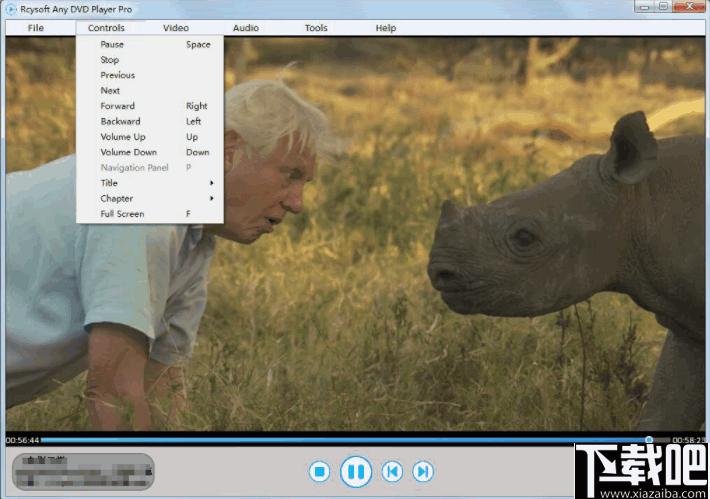Select Volume Down in the menu
This screenshot has width=710, height=499.
pyautogui.click(x=150, y=152)
